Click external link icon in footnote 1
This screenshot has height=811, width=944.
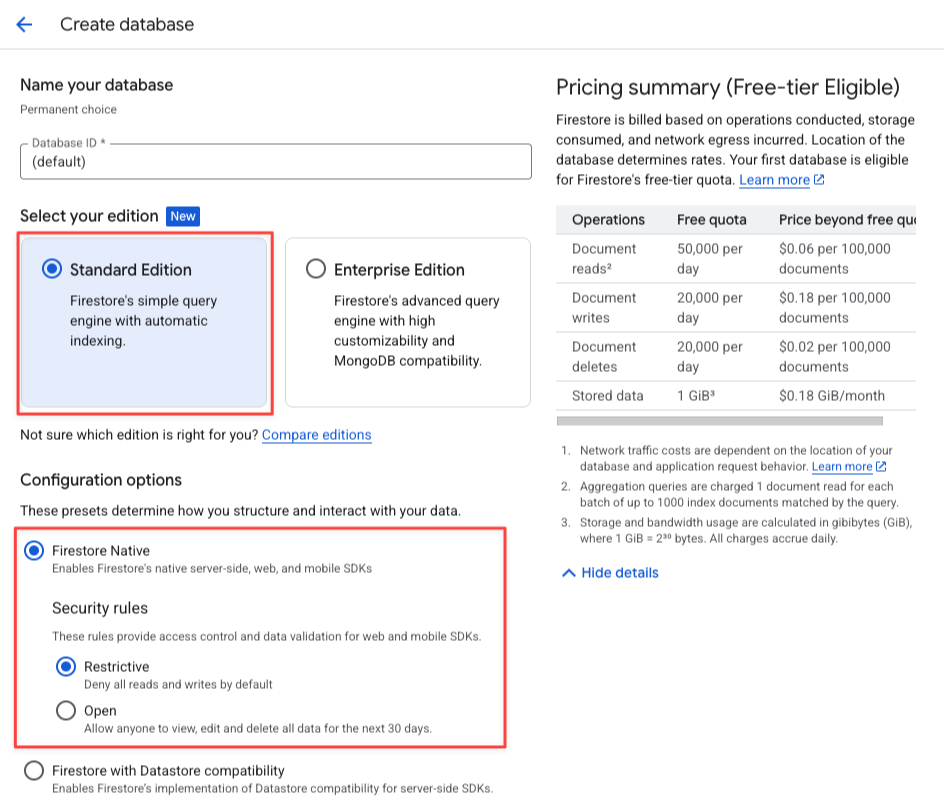881,467
